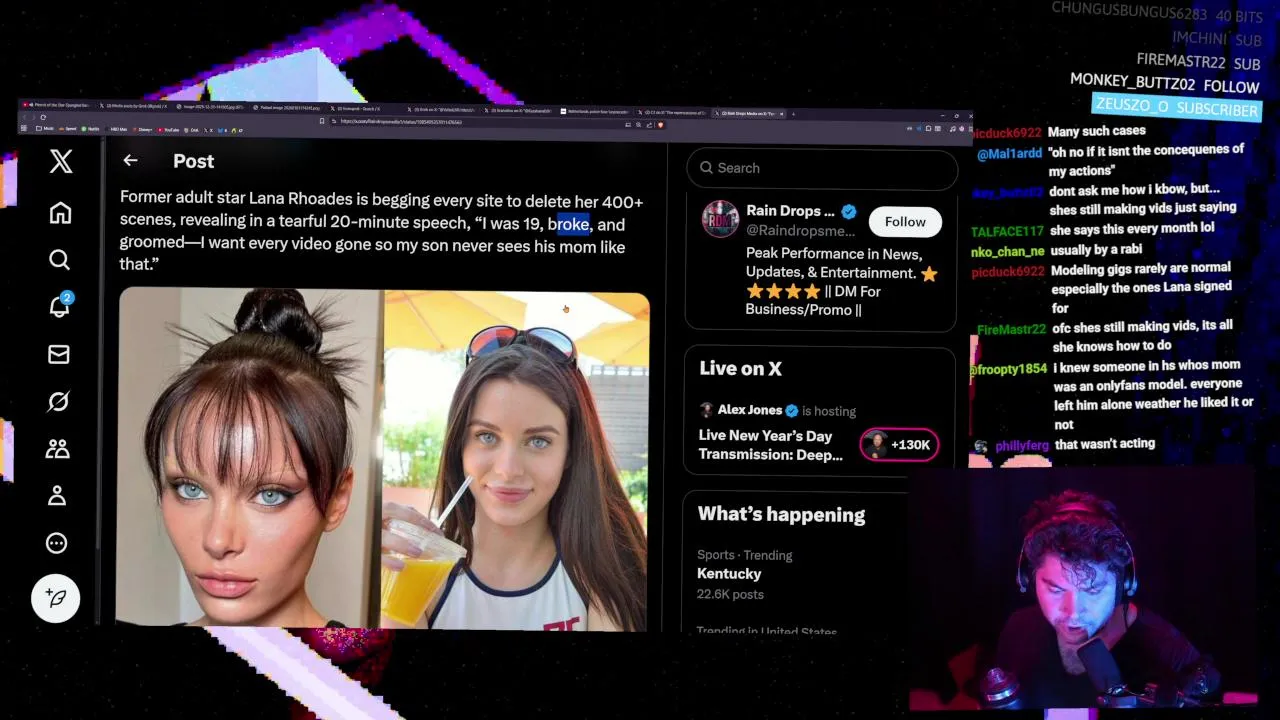Viewport: 1280px width, 720px height.
Task: Click chat message 'Many such cases'
Action: (1097, 131)
